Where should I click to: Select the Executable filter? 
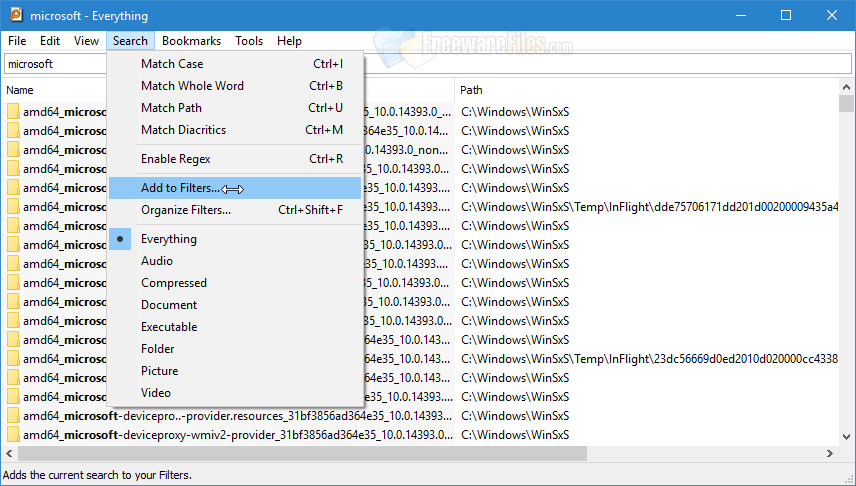(x=235, y=327)
